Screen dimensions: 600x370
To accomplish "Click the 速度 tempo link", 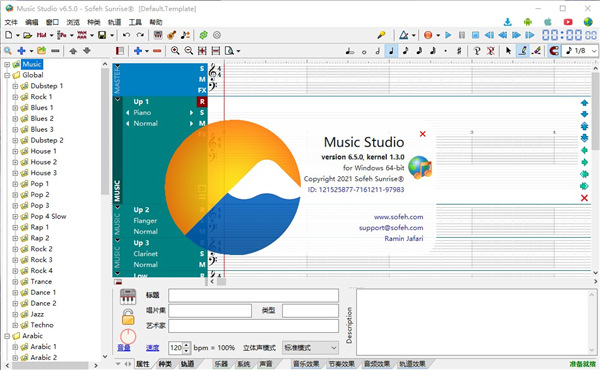I will point(152,348).
